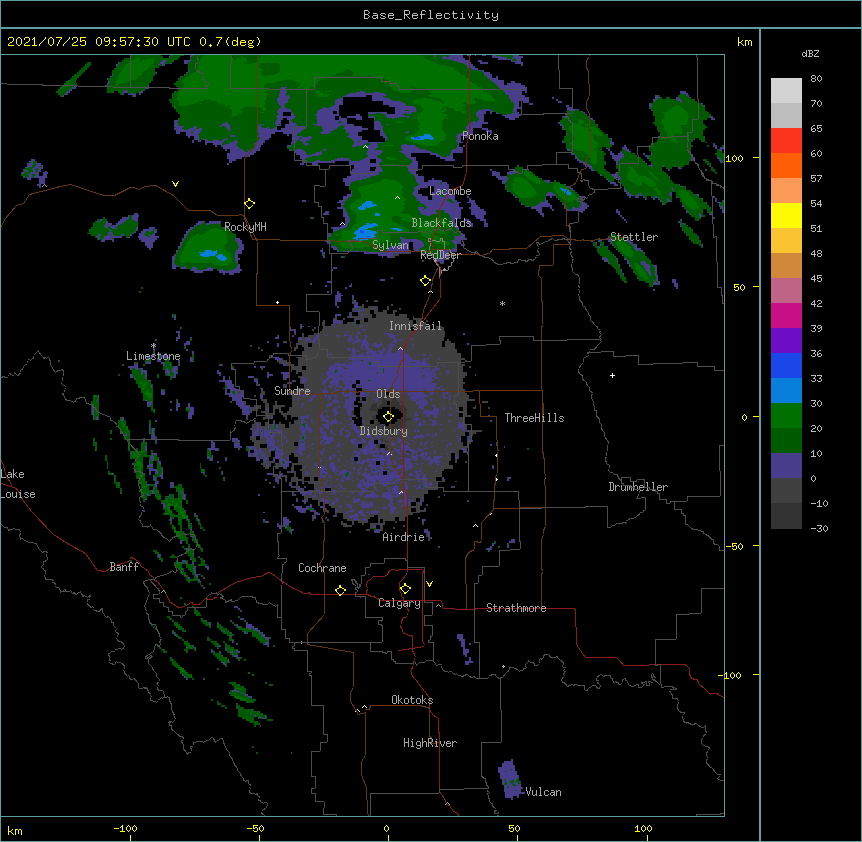Select the radar site diamond between Olds and Didsbury

[388, 416]
